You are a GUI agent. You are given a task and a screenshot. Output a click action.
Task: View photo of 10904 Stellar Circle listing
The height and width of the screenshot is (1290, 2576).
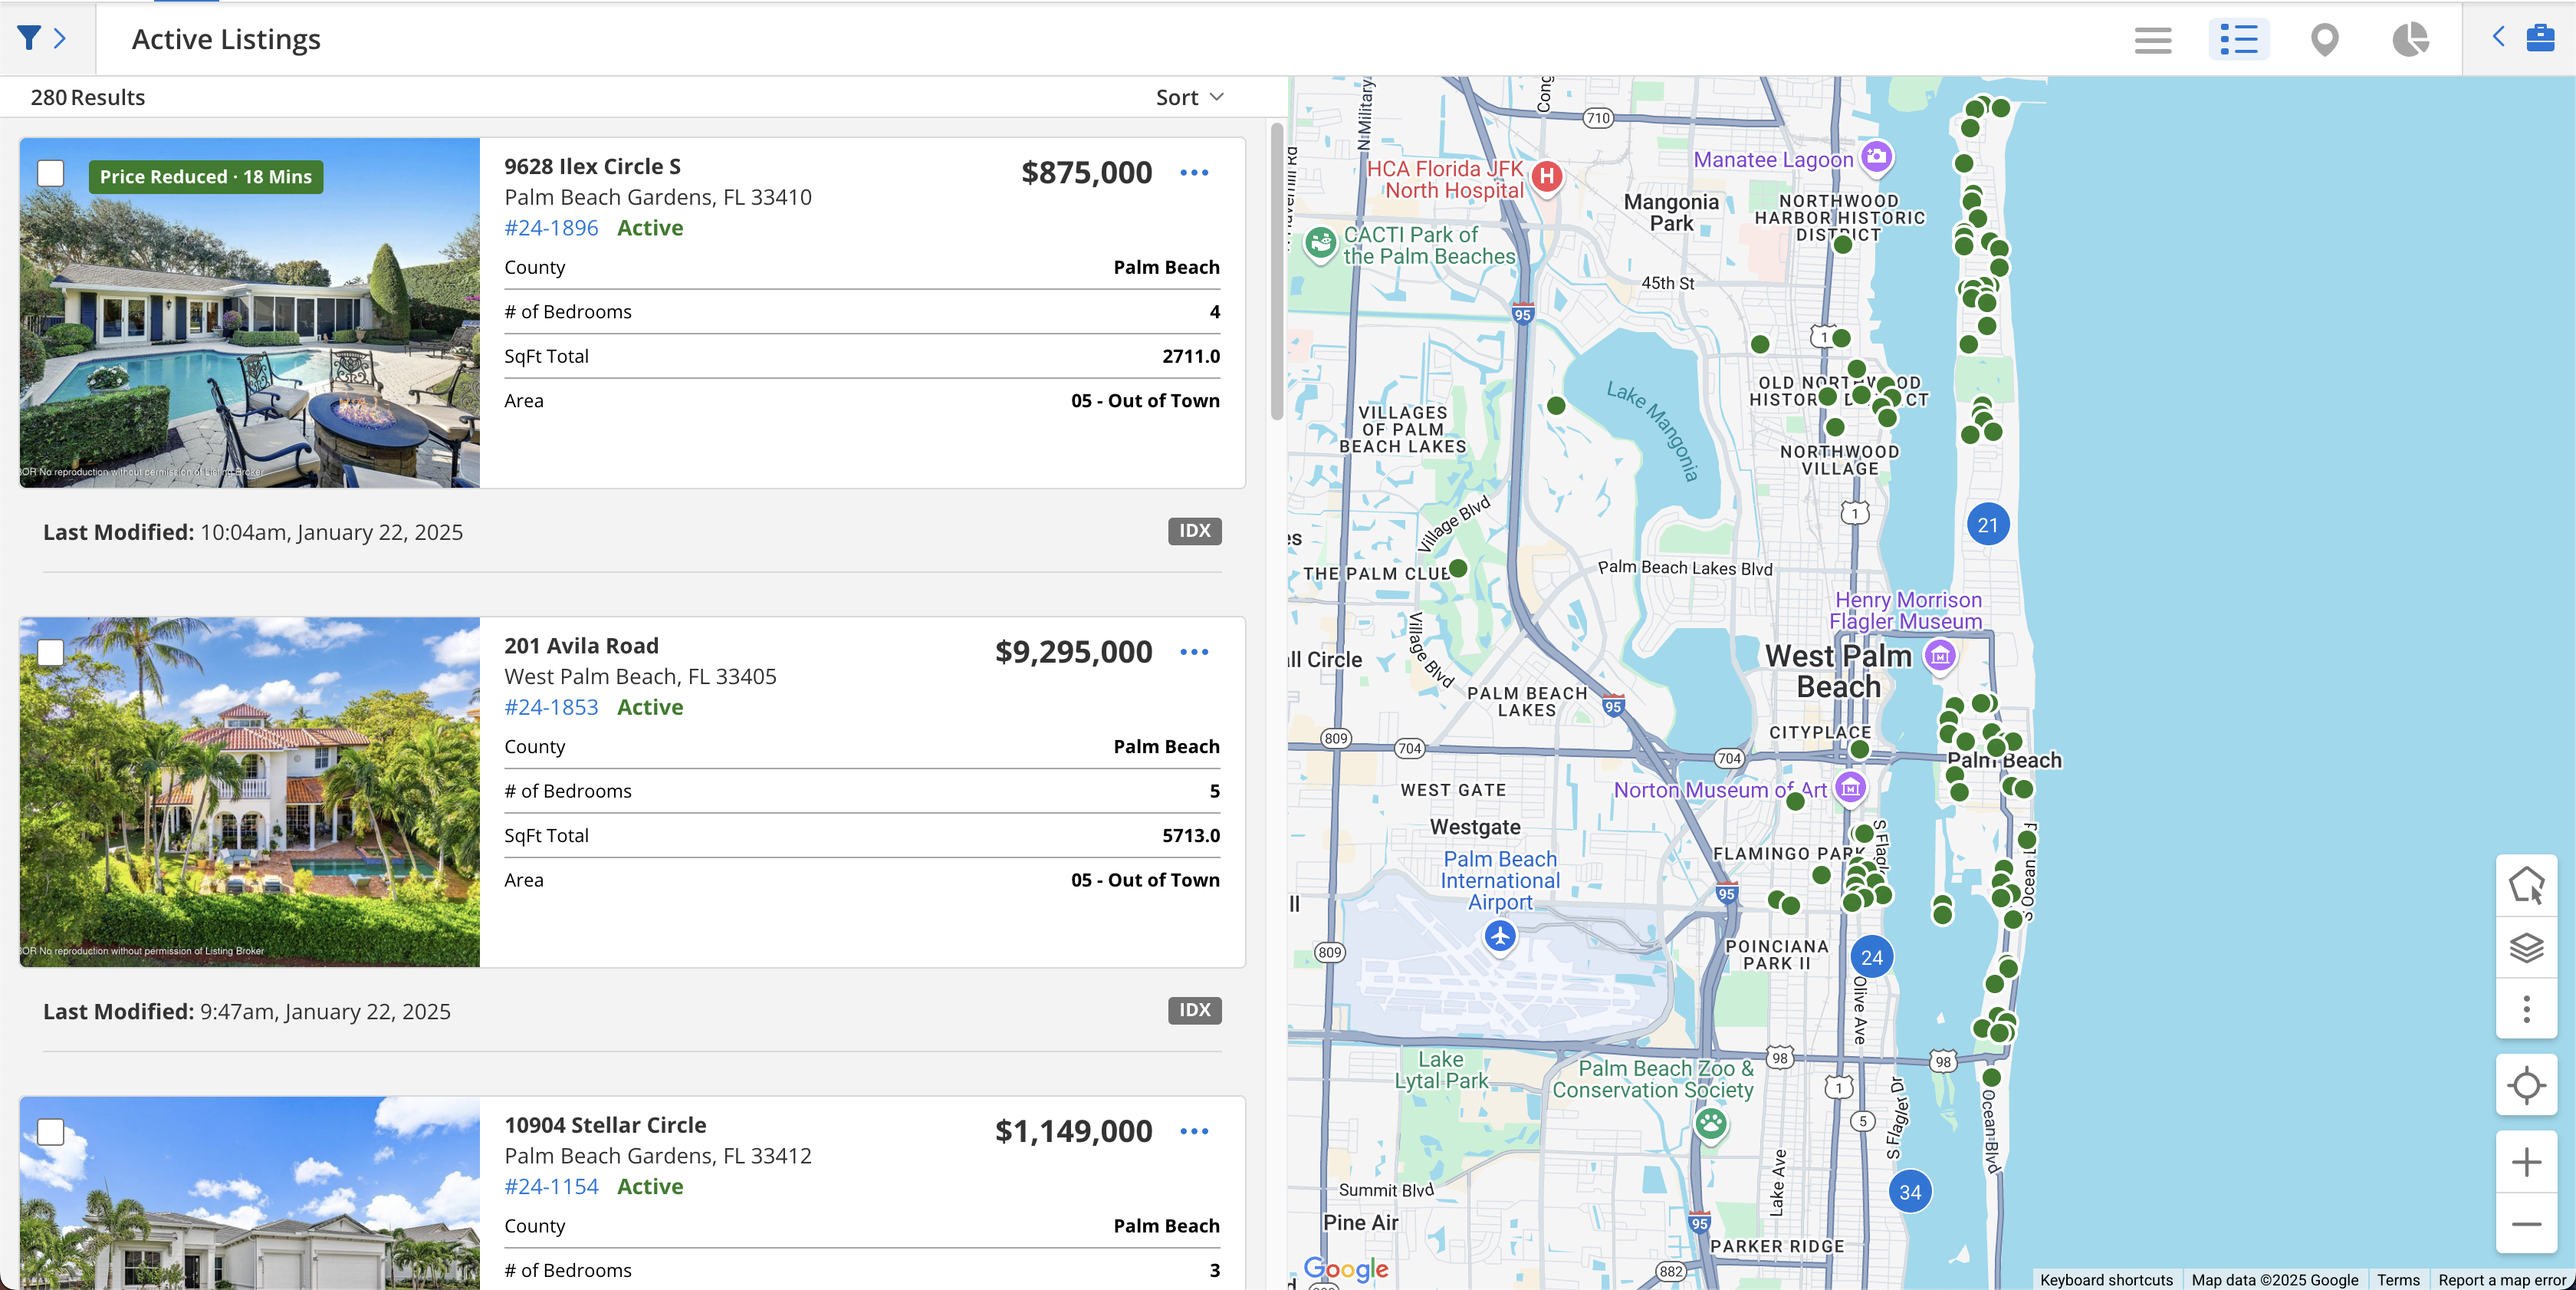coord(249,1193)
